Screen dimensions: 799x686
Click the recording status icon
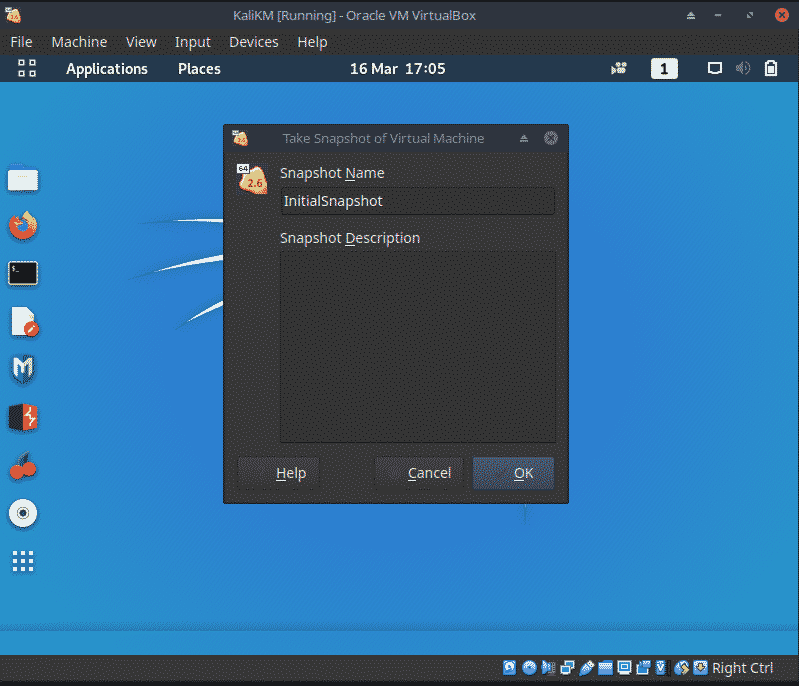pos(643,668)
